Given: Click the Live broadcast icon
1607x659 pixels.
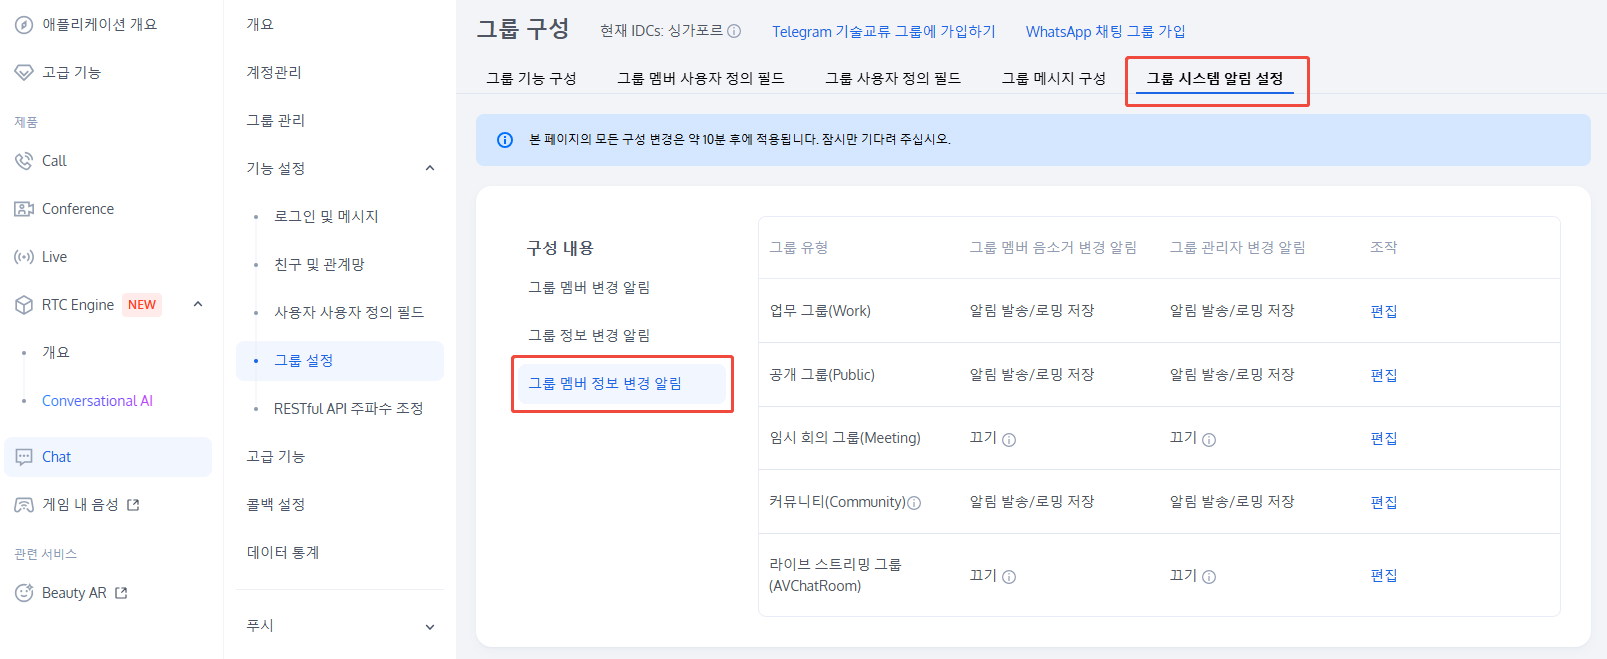Looking at the screenshot, I should (x=24, y=257).
